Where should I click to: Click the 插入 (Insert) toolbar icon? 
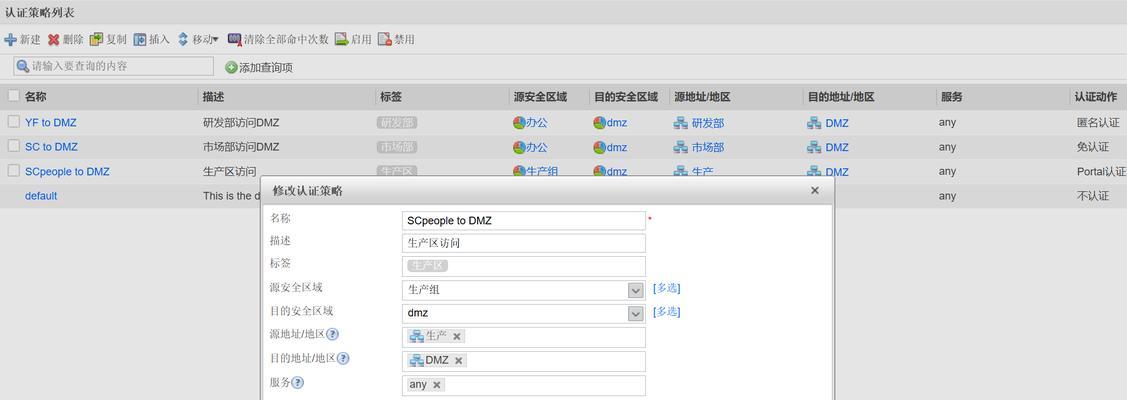tap(139, 39)
